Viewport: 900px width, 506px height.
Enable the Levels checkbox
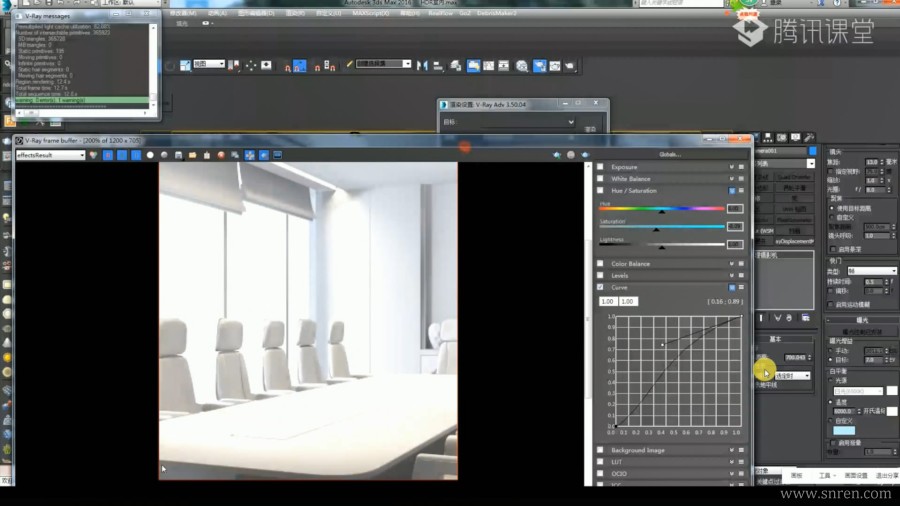tap(600, 275)
